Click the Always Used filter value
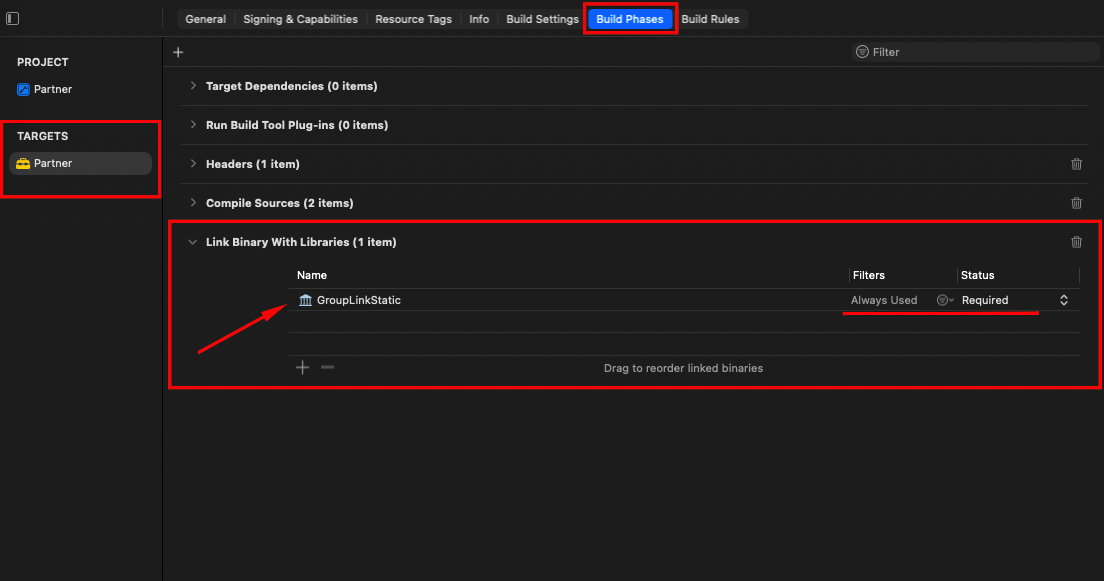The width and height of the screenshot is (1104, 581). point(884,300)
